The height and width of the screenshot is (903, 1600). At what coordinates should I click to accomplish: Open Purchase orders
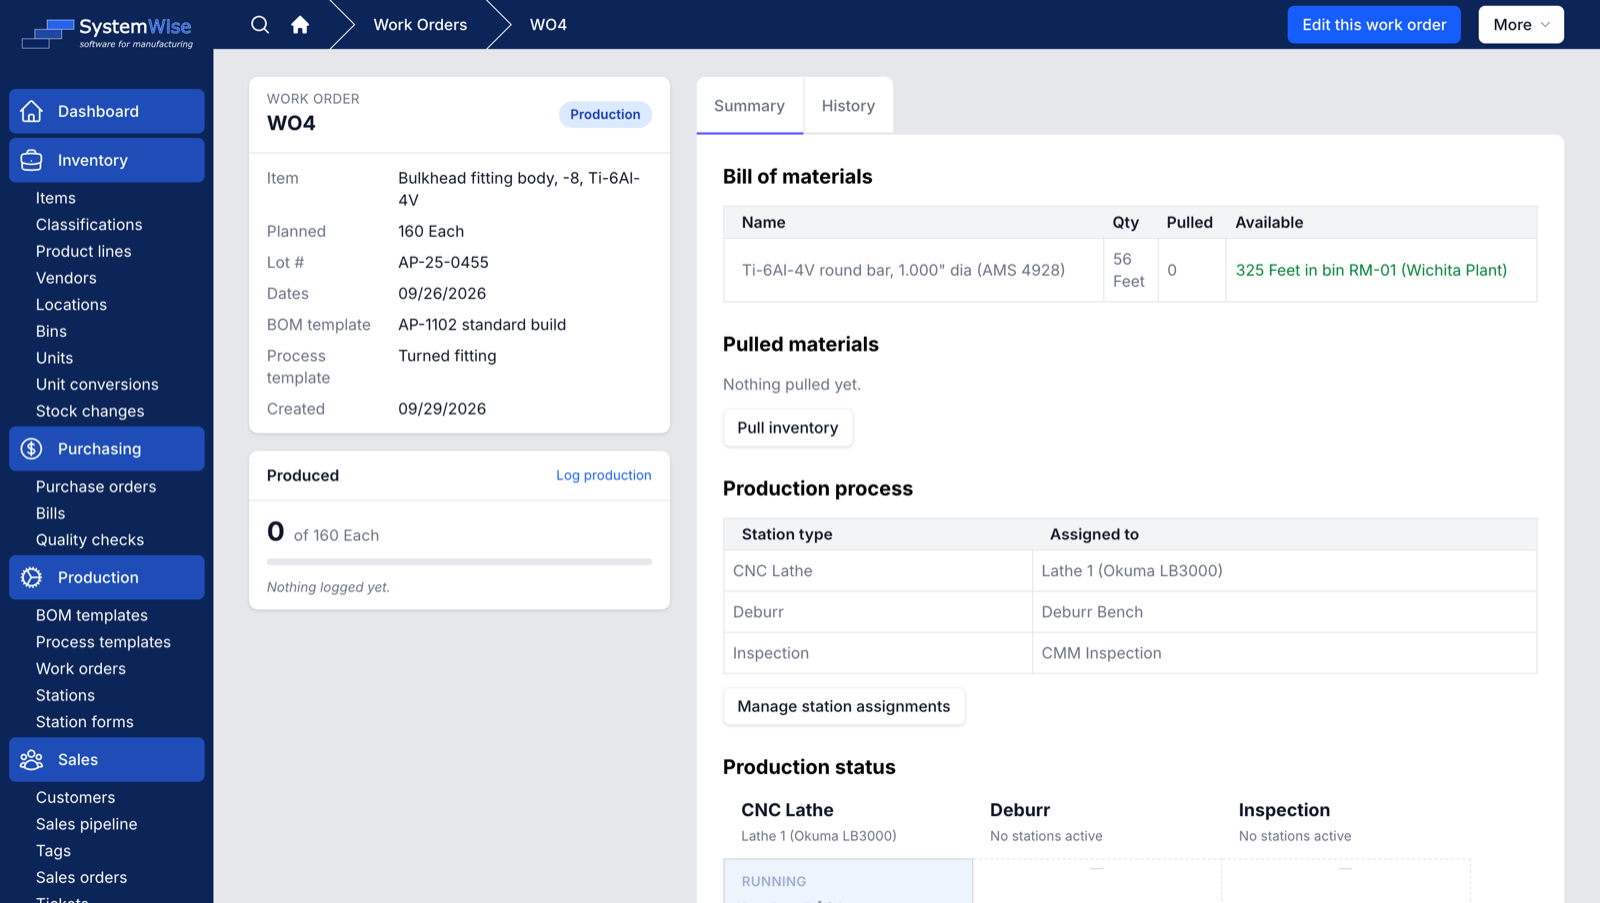click(96, 487)
